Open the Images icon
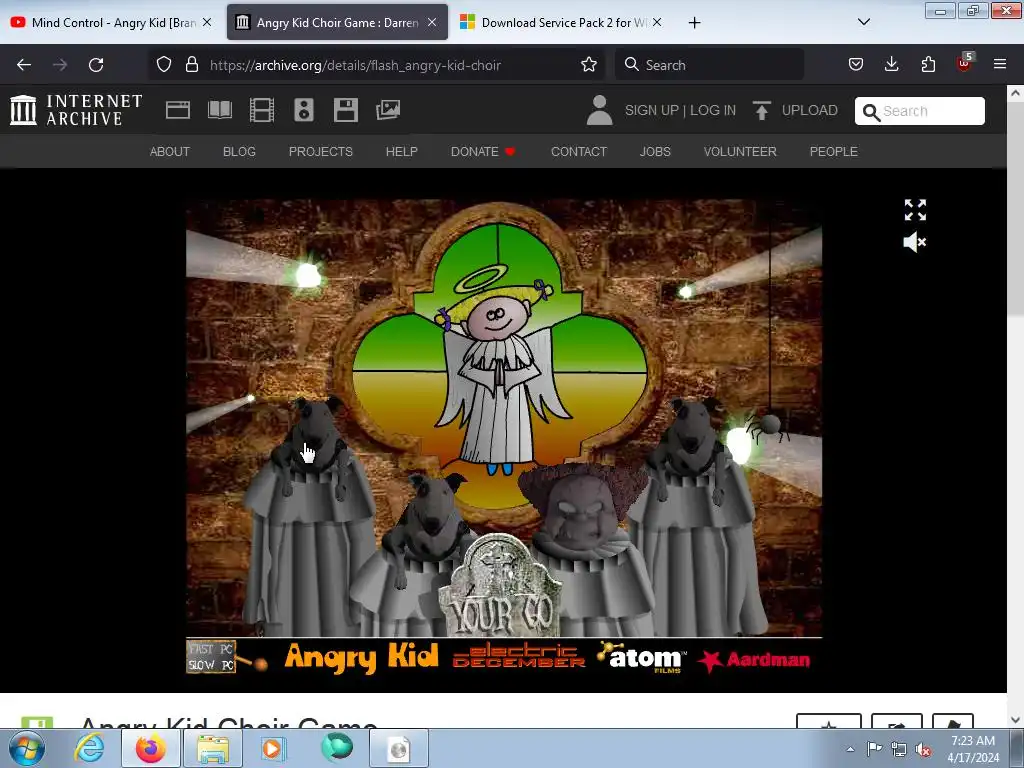This screenshot has width=1024, height=768. [388, 110]
